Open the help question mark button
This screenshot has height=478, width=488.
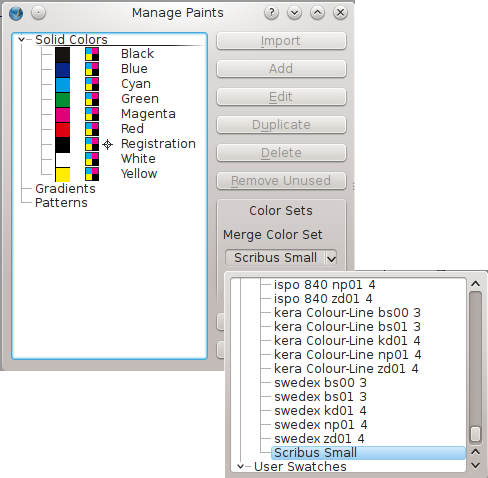point(272,13)
